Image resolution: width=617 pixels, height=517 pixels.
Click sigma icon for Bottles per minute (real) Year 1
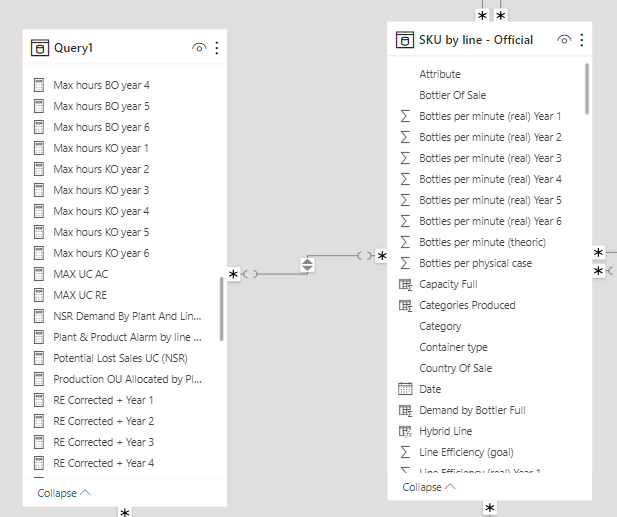tap(405, 116)
